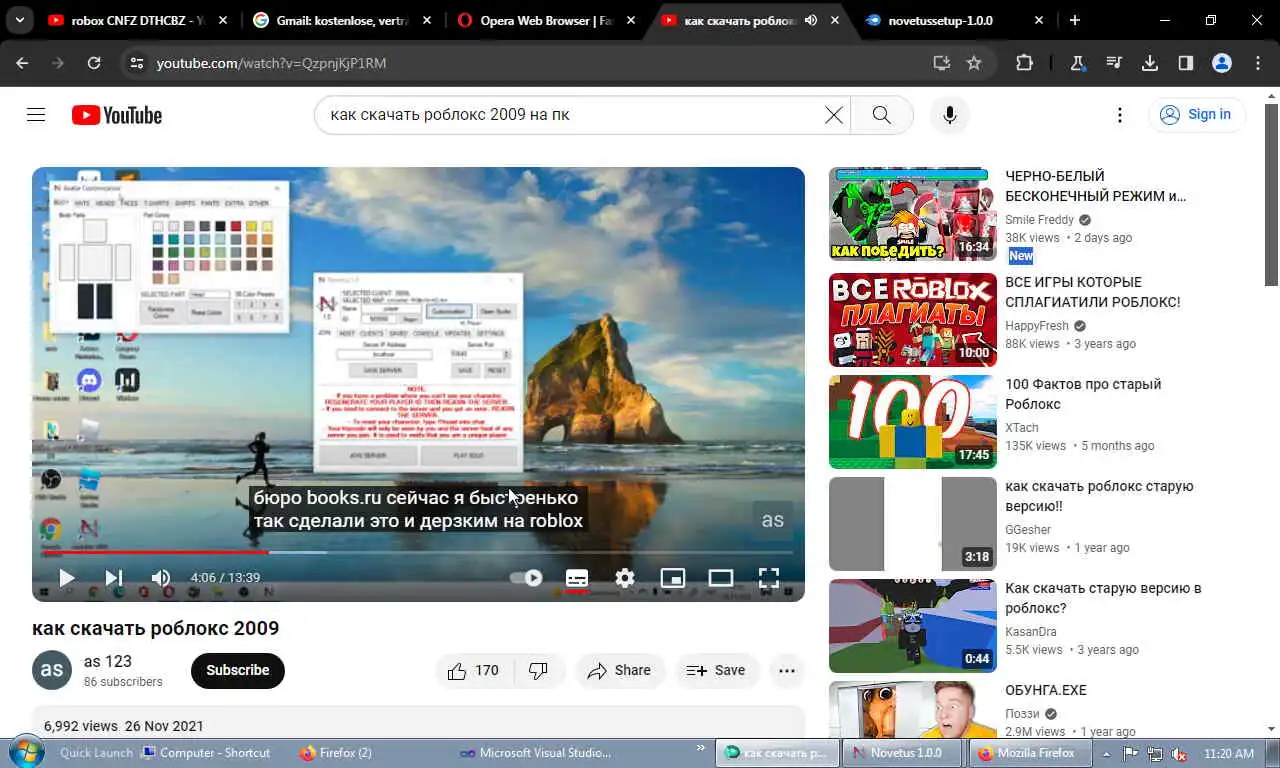
Task: Open a new browser tab
Action: coord(1075,20)
